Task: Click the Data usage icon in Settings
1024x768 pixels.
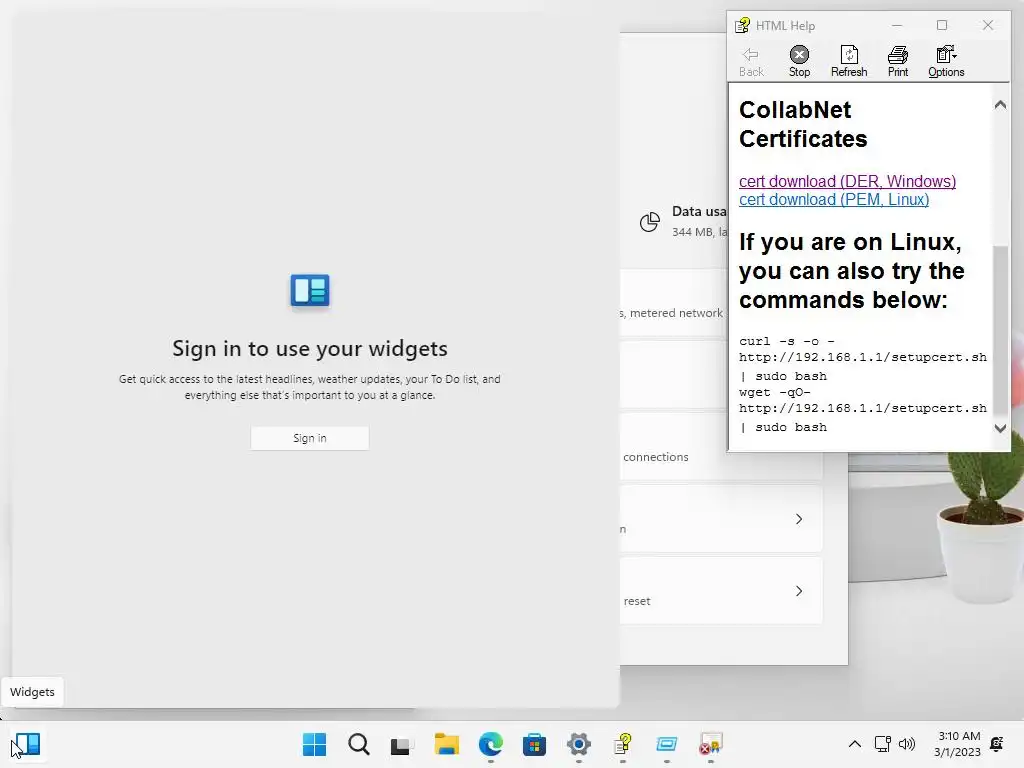Action: (x=650, y=222)
